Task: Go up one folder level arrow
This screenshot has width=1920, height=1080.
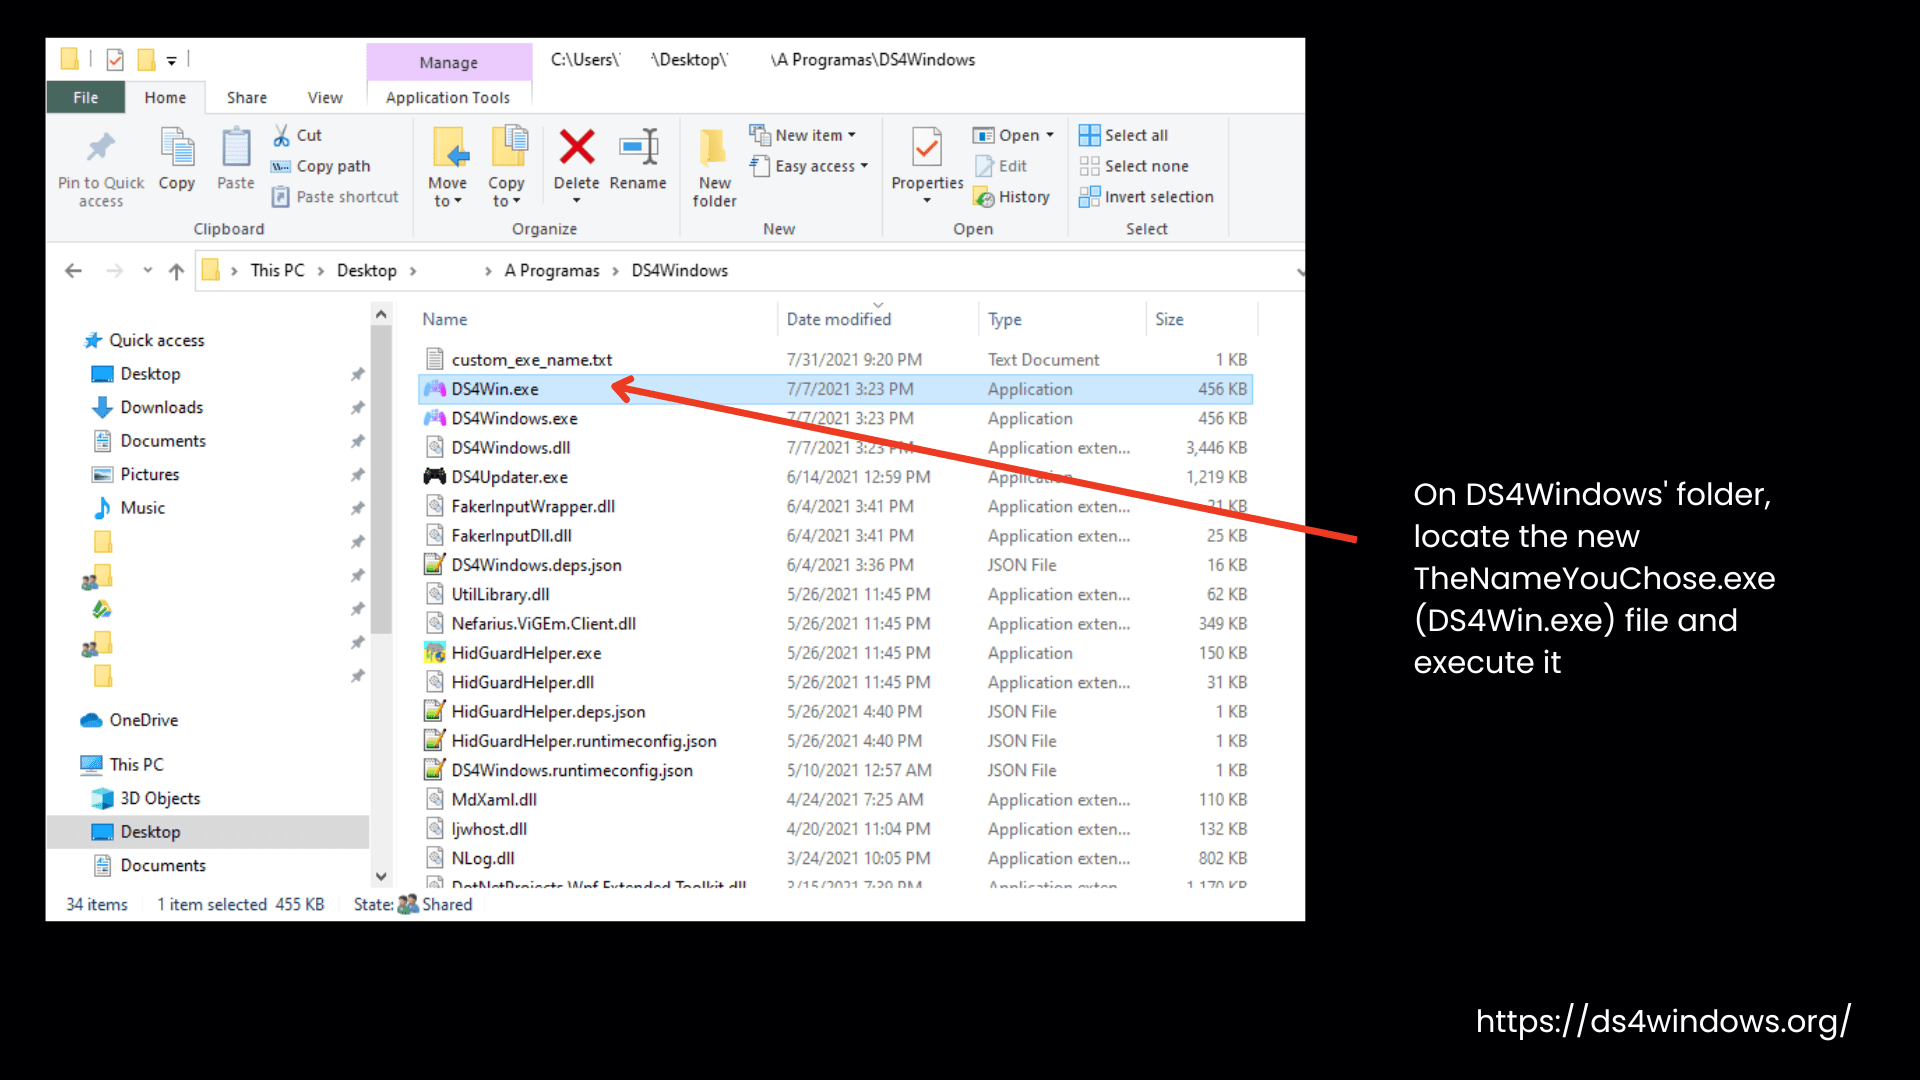Action: [x=177, y=271]
